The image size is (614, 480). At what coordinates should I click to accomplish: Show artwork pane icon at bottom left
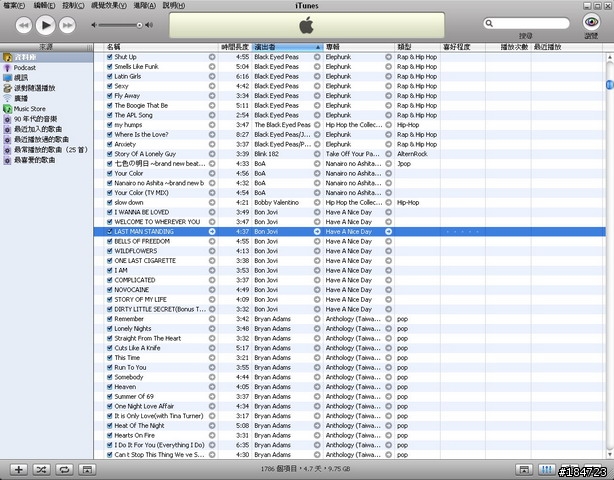point(87,469)
